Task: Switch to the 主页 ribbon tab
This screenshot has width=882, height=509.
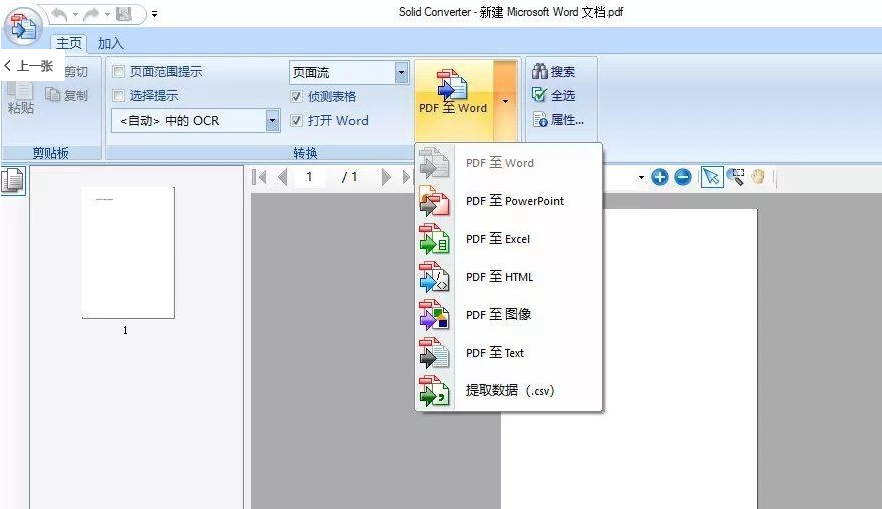Action: tap(69, 43)
